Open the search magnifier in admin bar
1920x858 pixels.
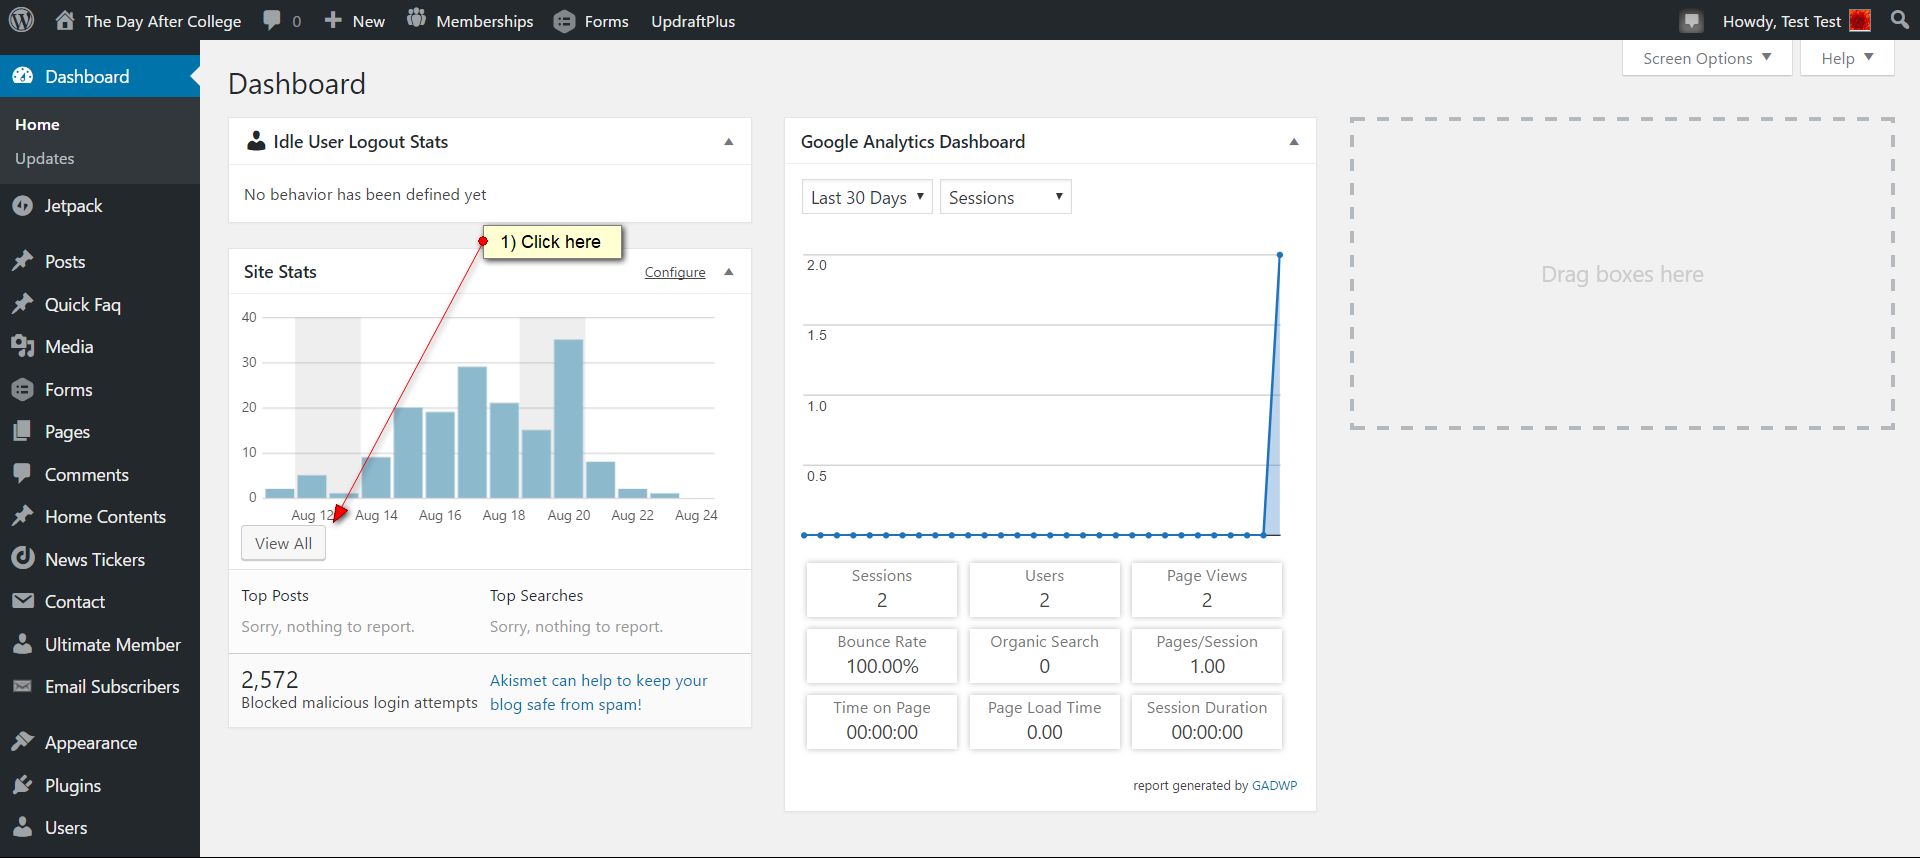[x=1899, y=20]
